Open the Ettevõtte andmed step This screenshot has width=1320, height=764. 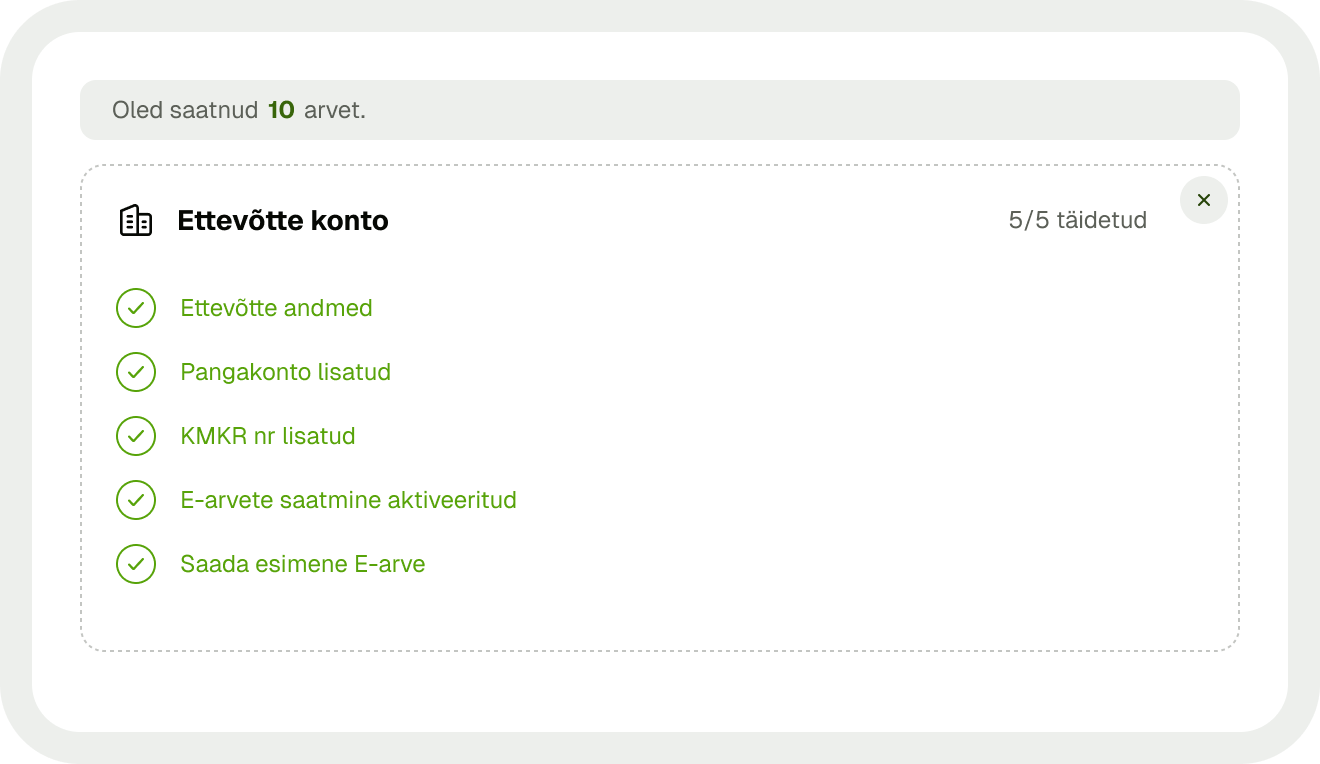[276, 308]
